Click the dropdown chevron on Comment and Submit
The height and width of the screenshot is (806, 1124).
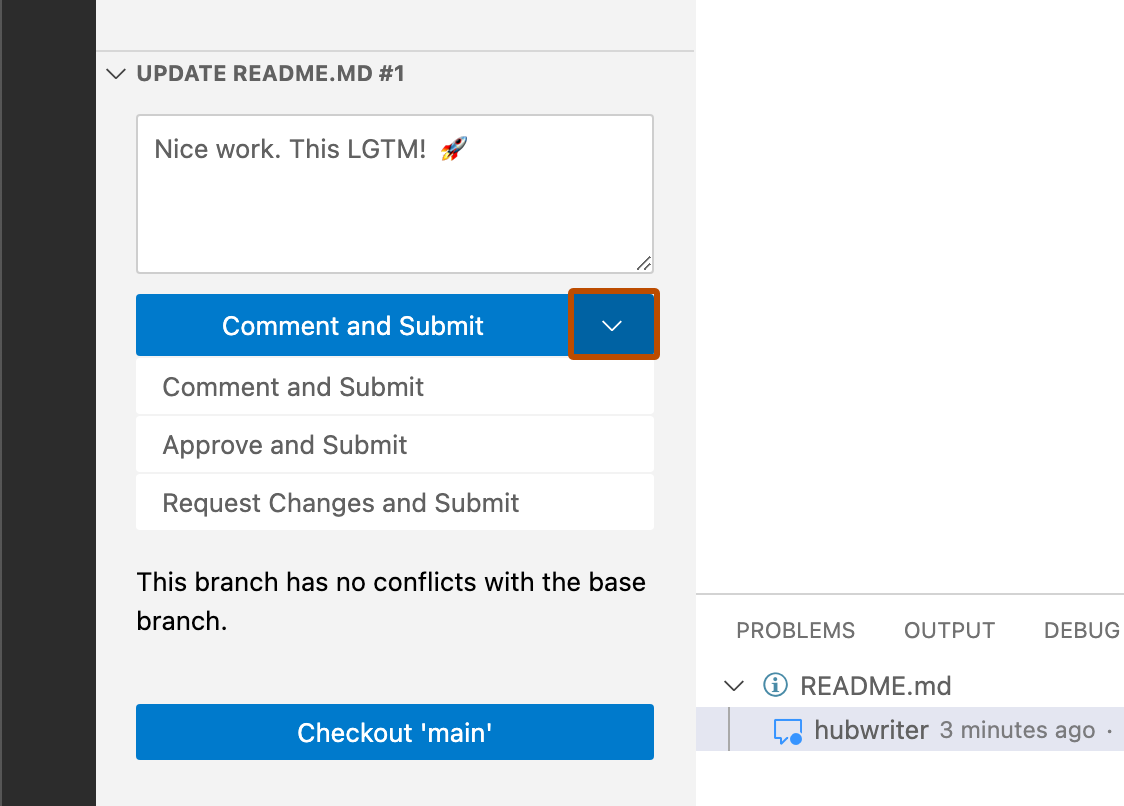coord(613,325)
